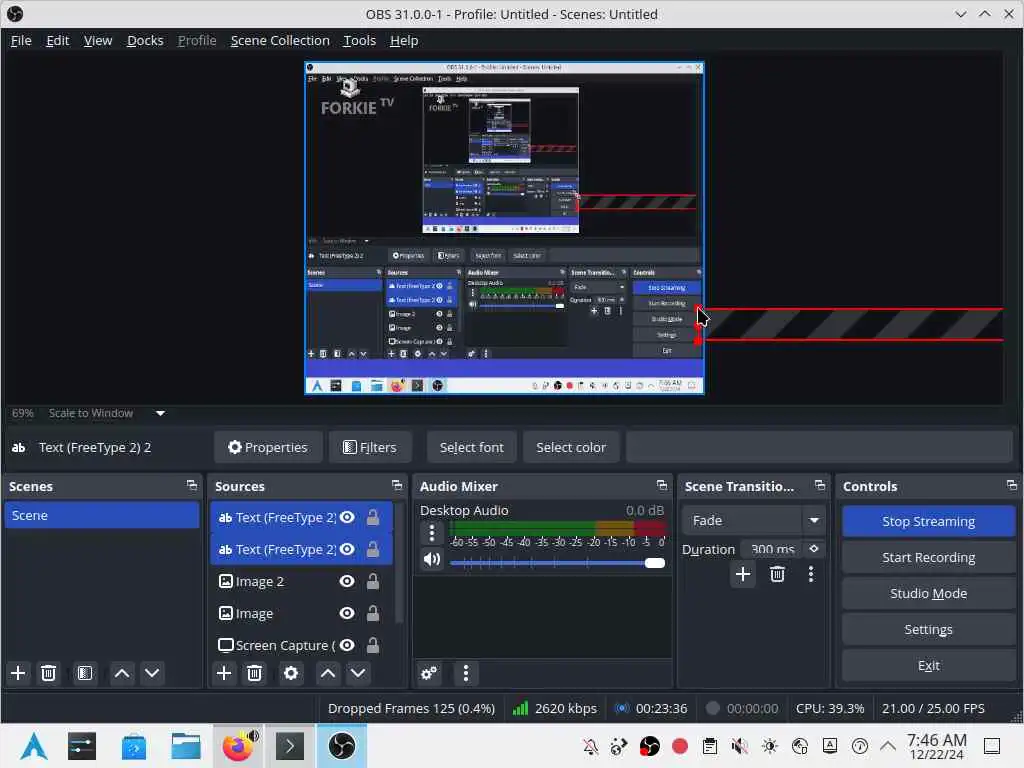Image resolution: width=1024 pixels, height=768 pixels.
Task: Open the Fade transition dropdown
Action: pos(754,520)
